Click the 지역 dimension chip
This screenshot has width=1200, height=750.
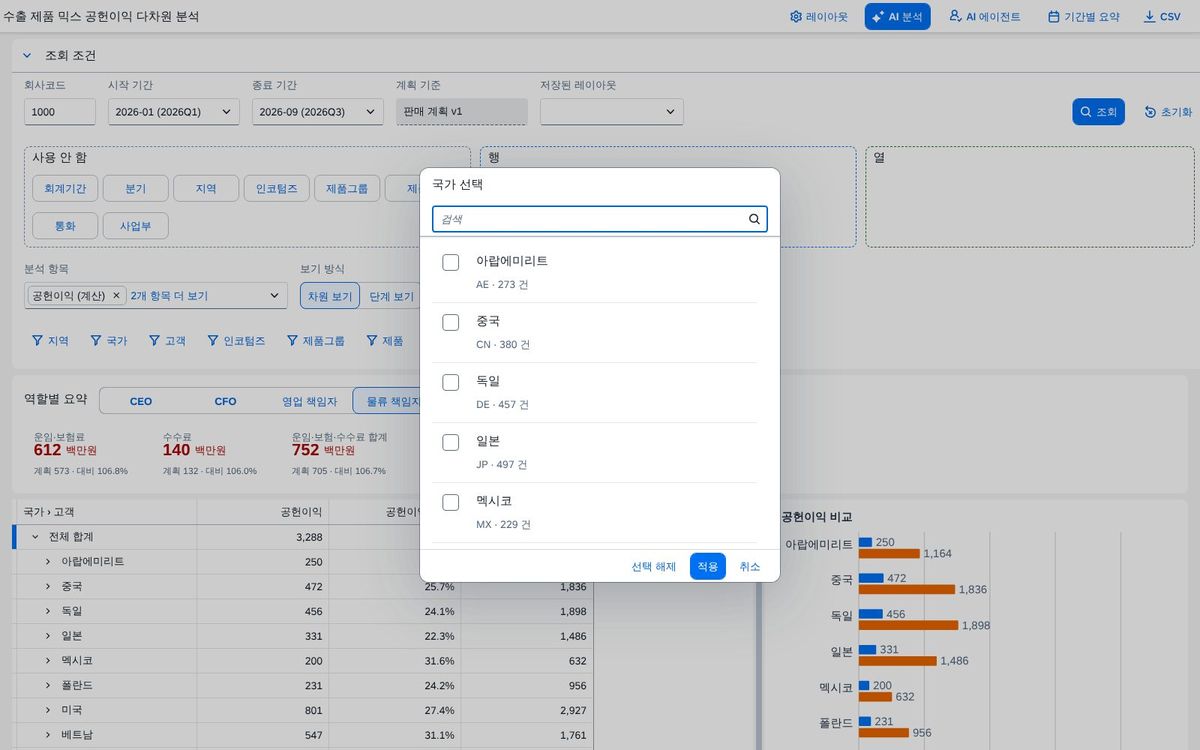point(206,188)
